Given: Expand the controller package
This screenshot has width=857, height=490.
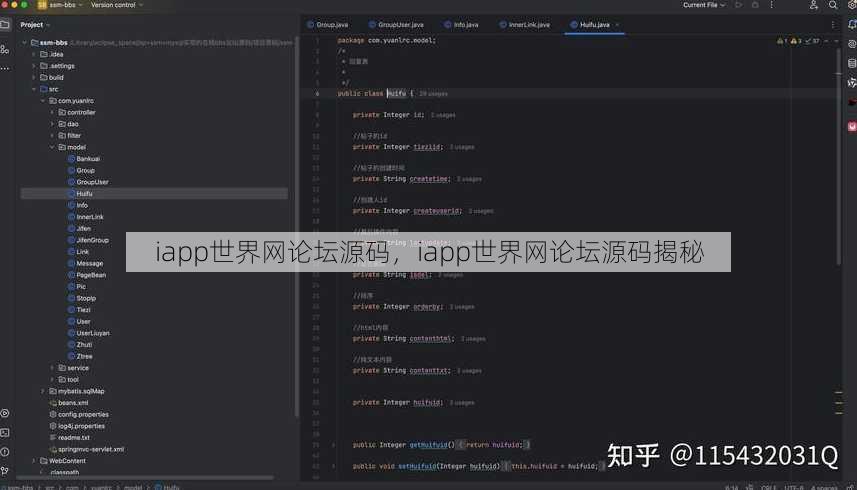Looking at the screenshot, I should [52, 113].
